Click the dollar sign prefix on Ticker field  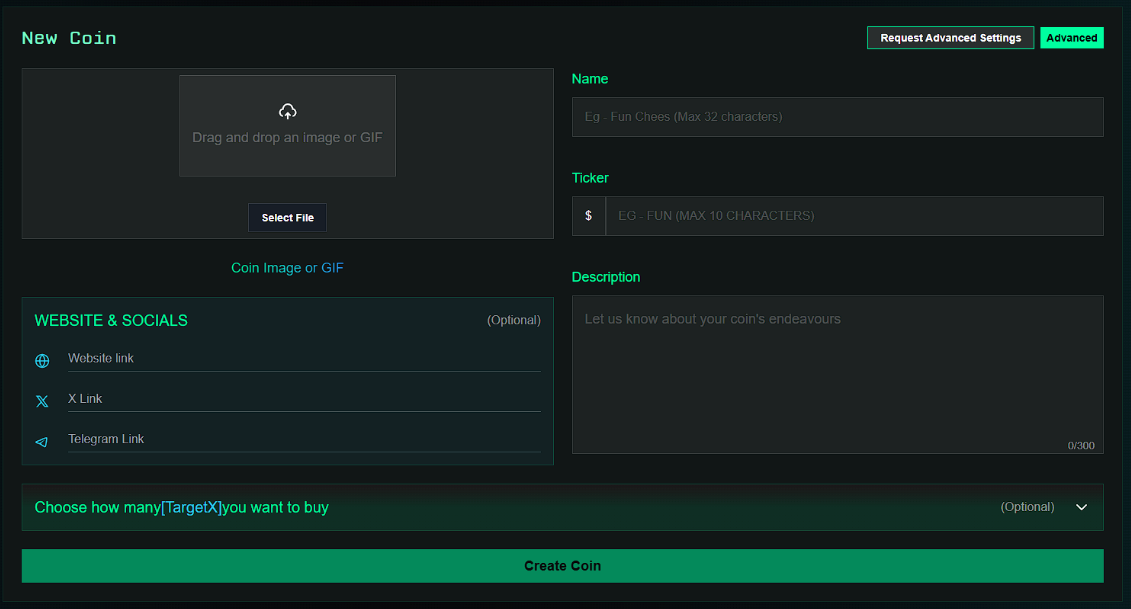tap(589, 215)
